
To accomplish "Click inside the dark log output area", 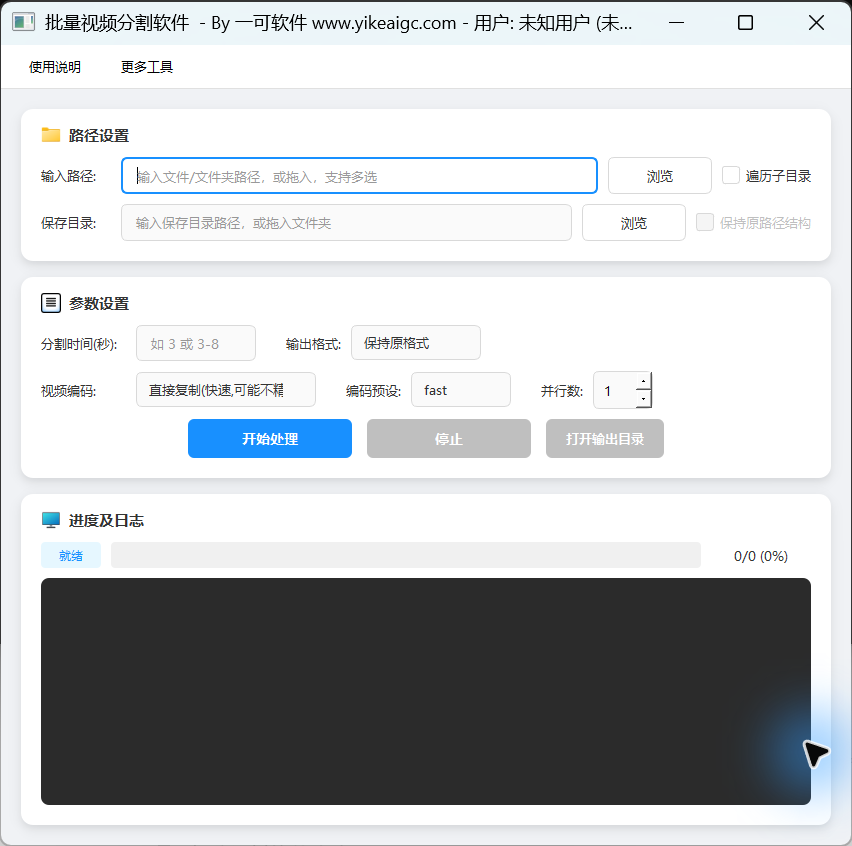I will coord(426,691).
